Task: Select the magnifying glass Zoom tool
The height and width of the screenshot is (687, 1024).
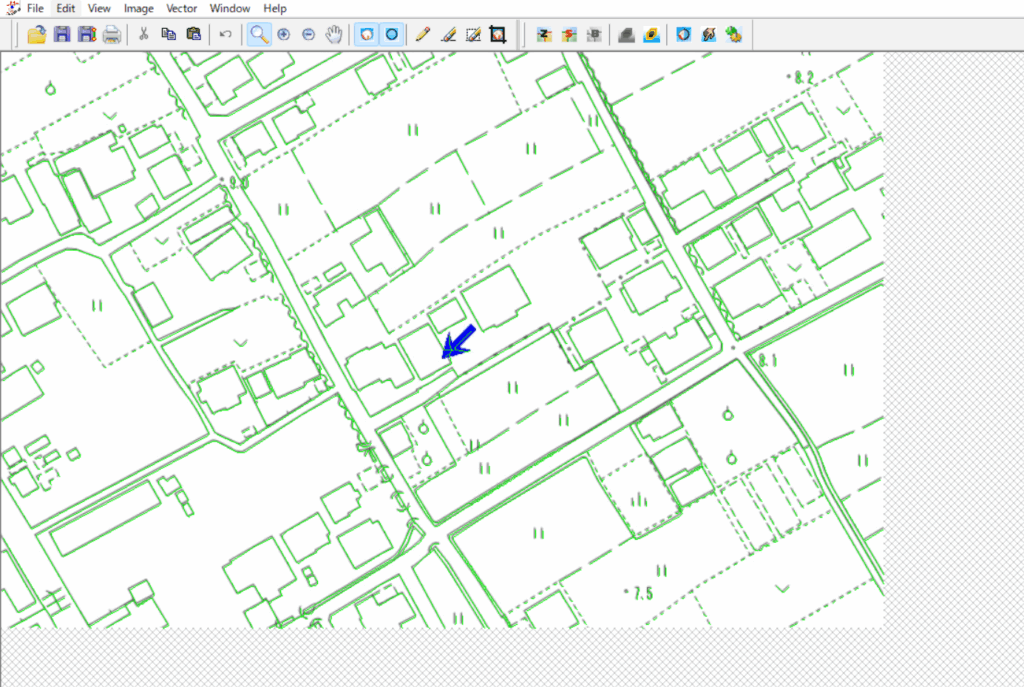Action: coord(259,35)
